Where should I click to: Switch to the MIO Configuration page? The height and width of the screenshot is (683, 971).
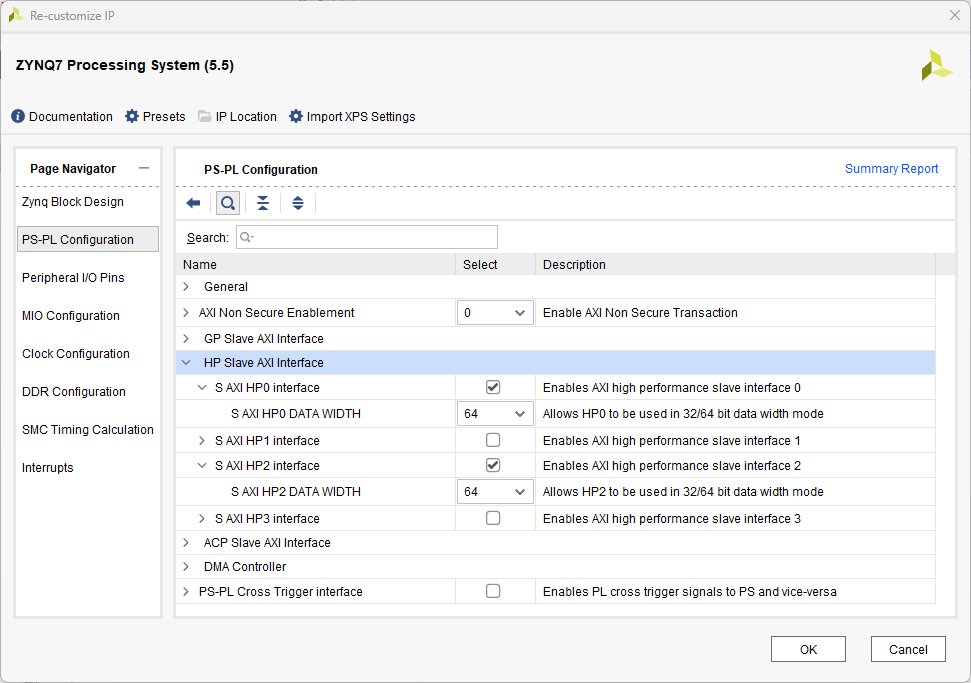[x=71, y=316]
